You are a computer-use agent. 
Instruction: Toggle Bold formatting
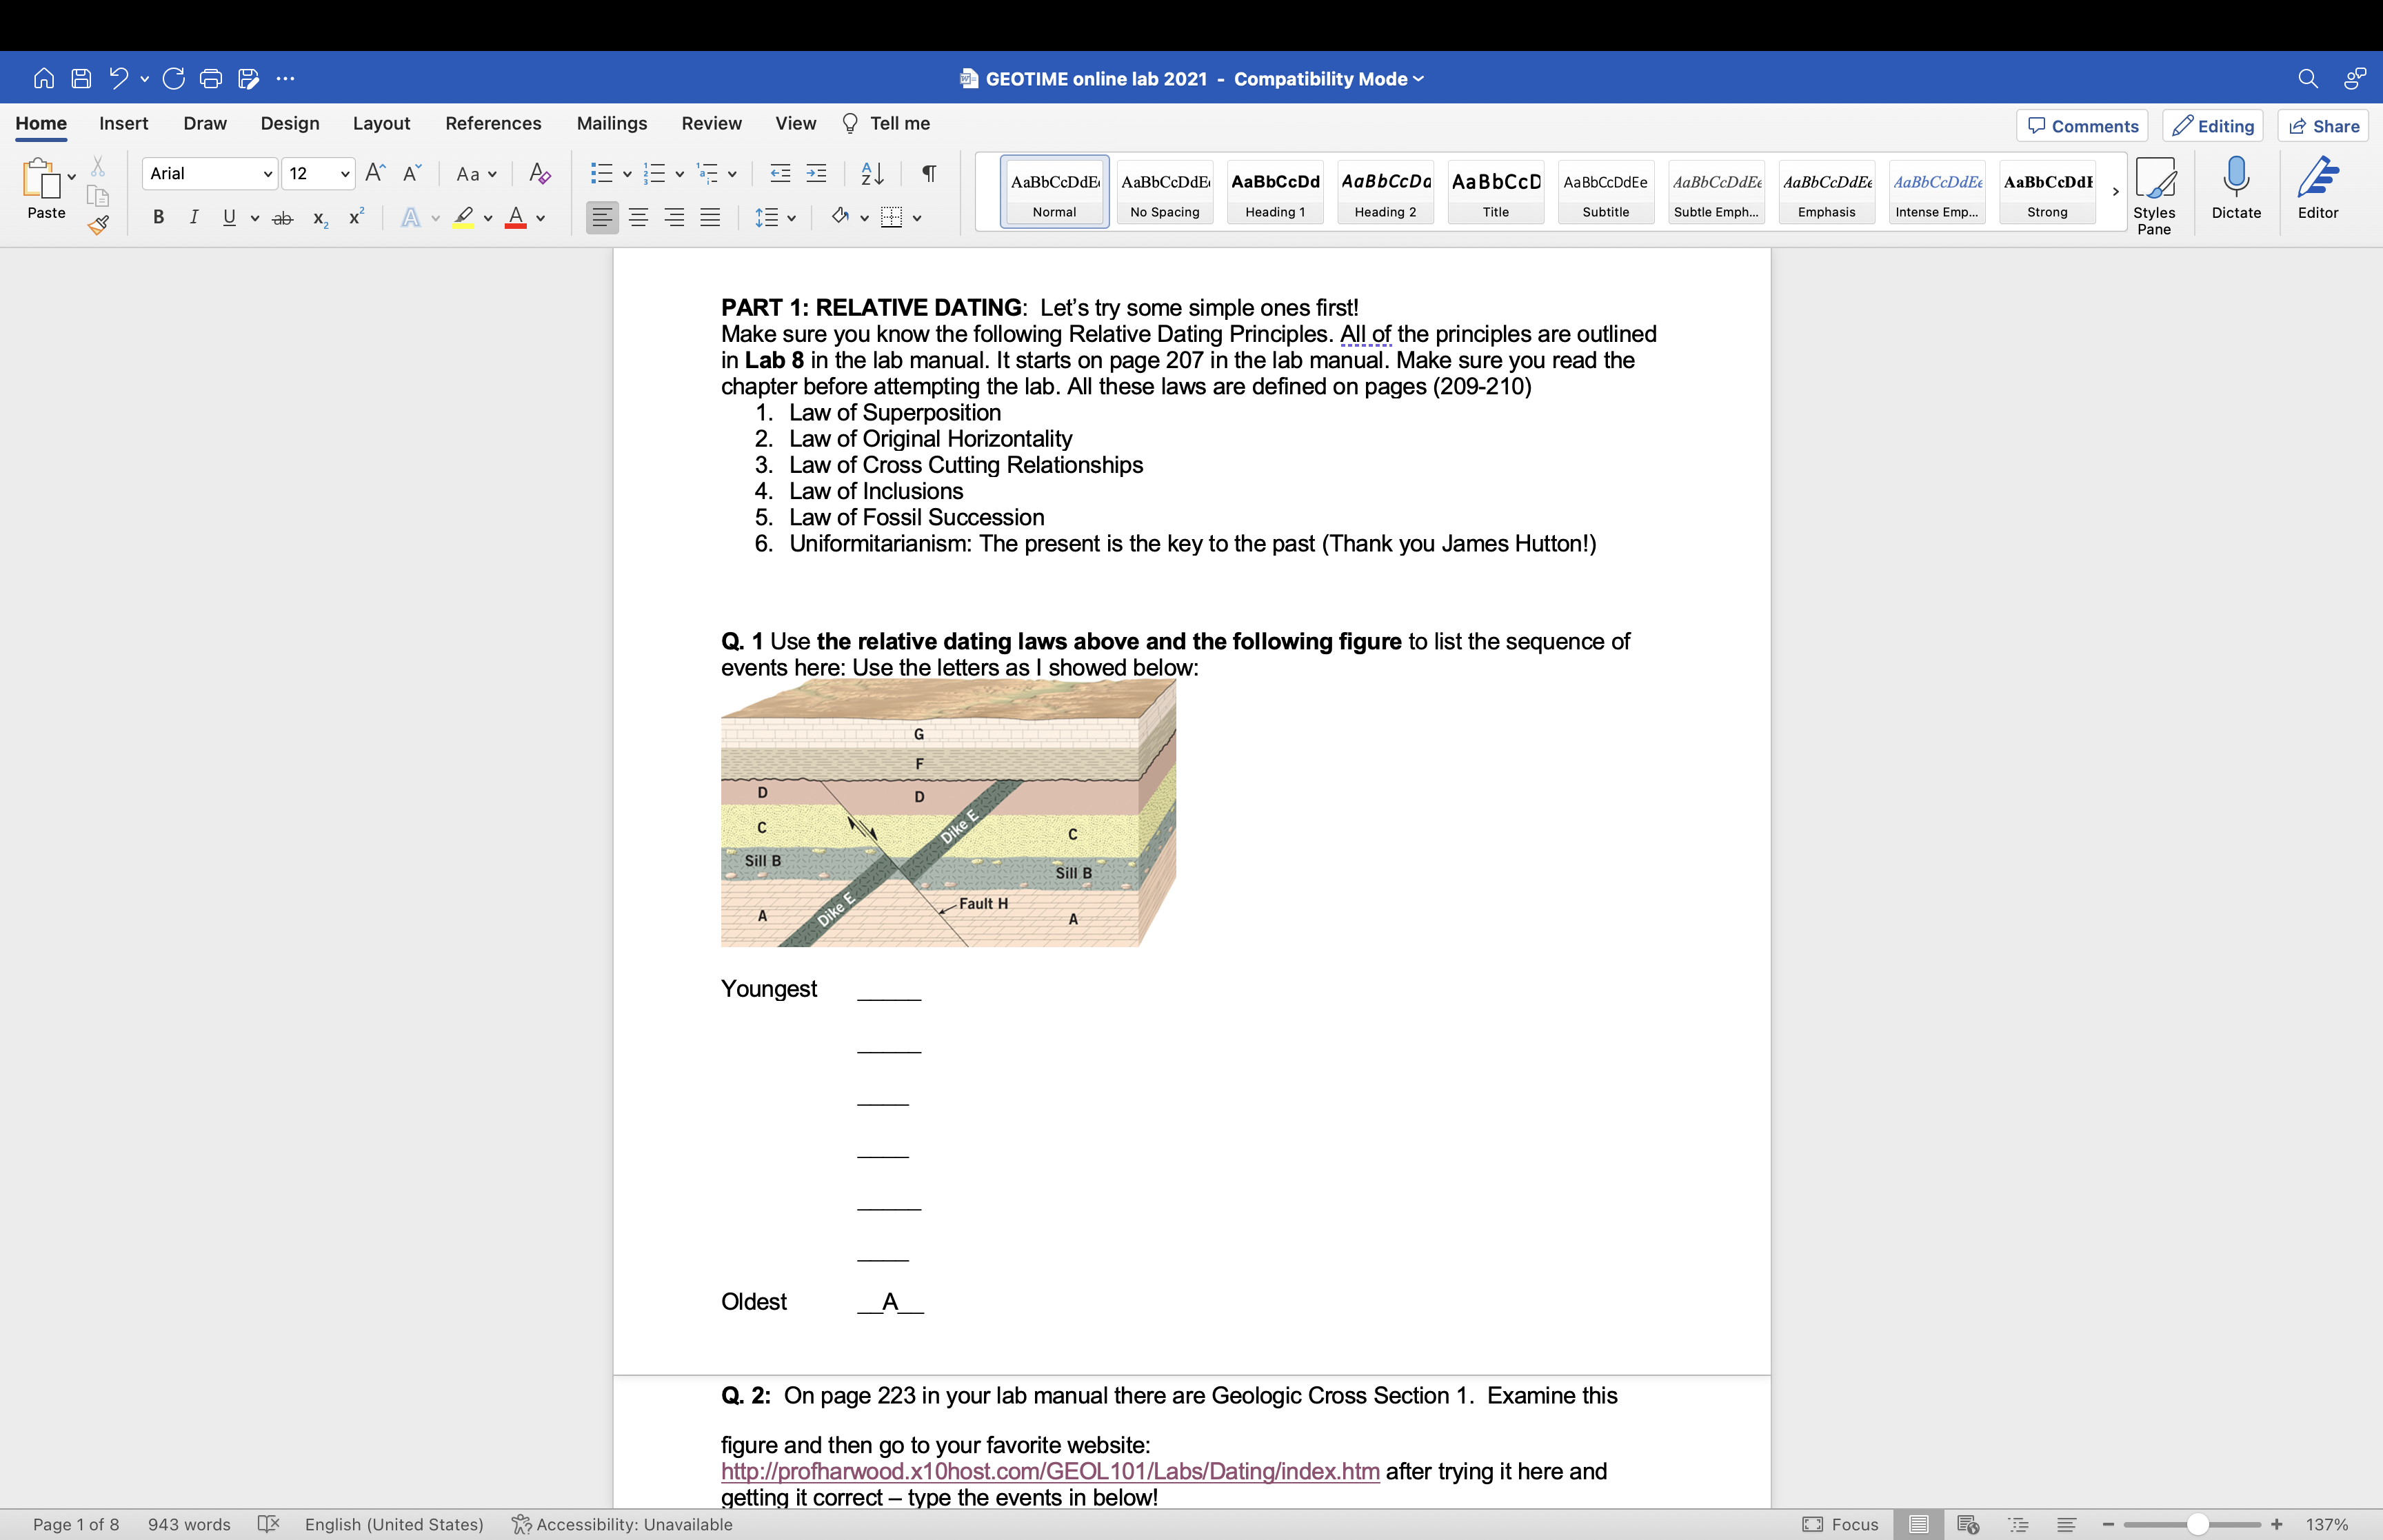(158, 217)
